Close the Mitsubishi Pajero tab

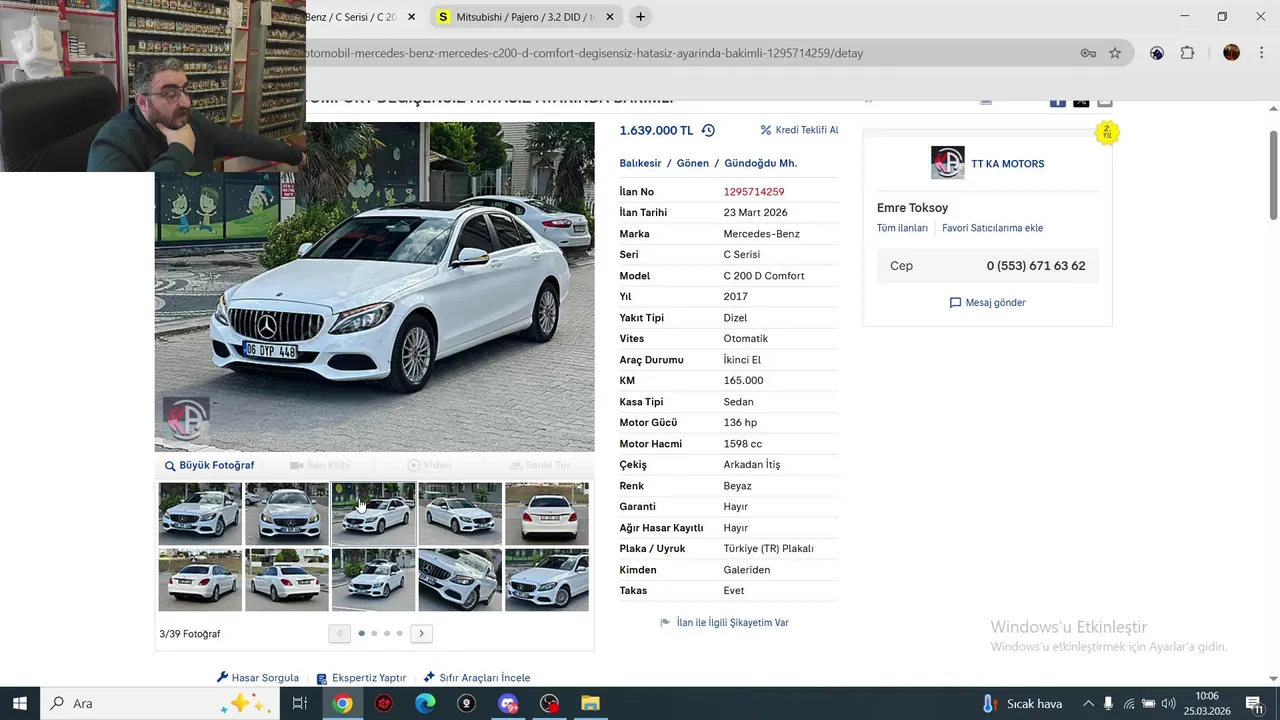[610, 17]
